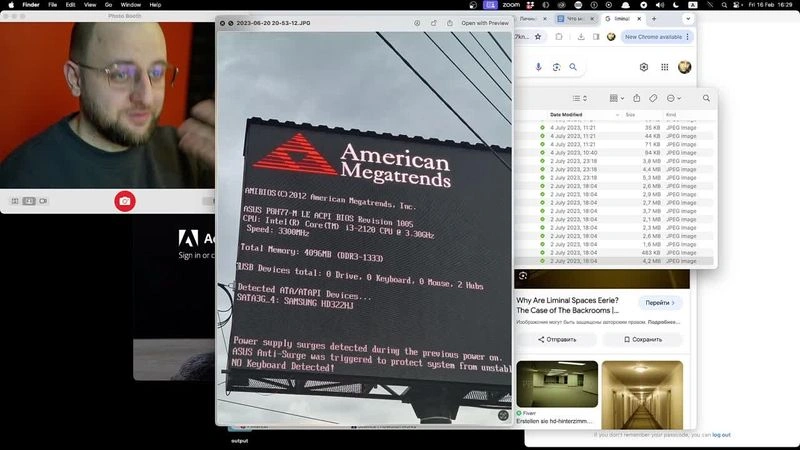This screenshot has width=800, height=450.
Task: Click Finder toolbar share icon
Action: (x=636, y=98)
